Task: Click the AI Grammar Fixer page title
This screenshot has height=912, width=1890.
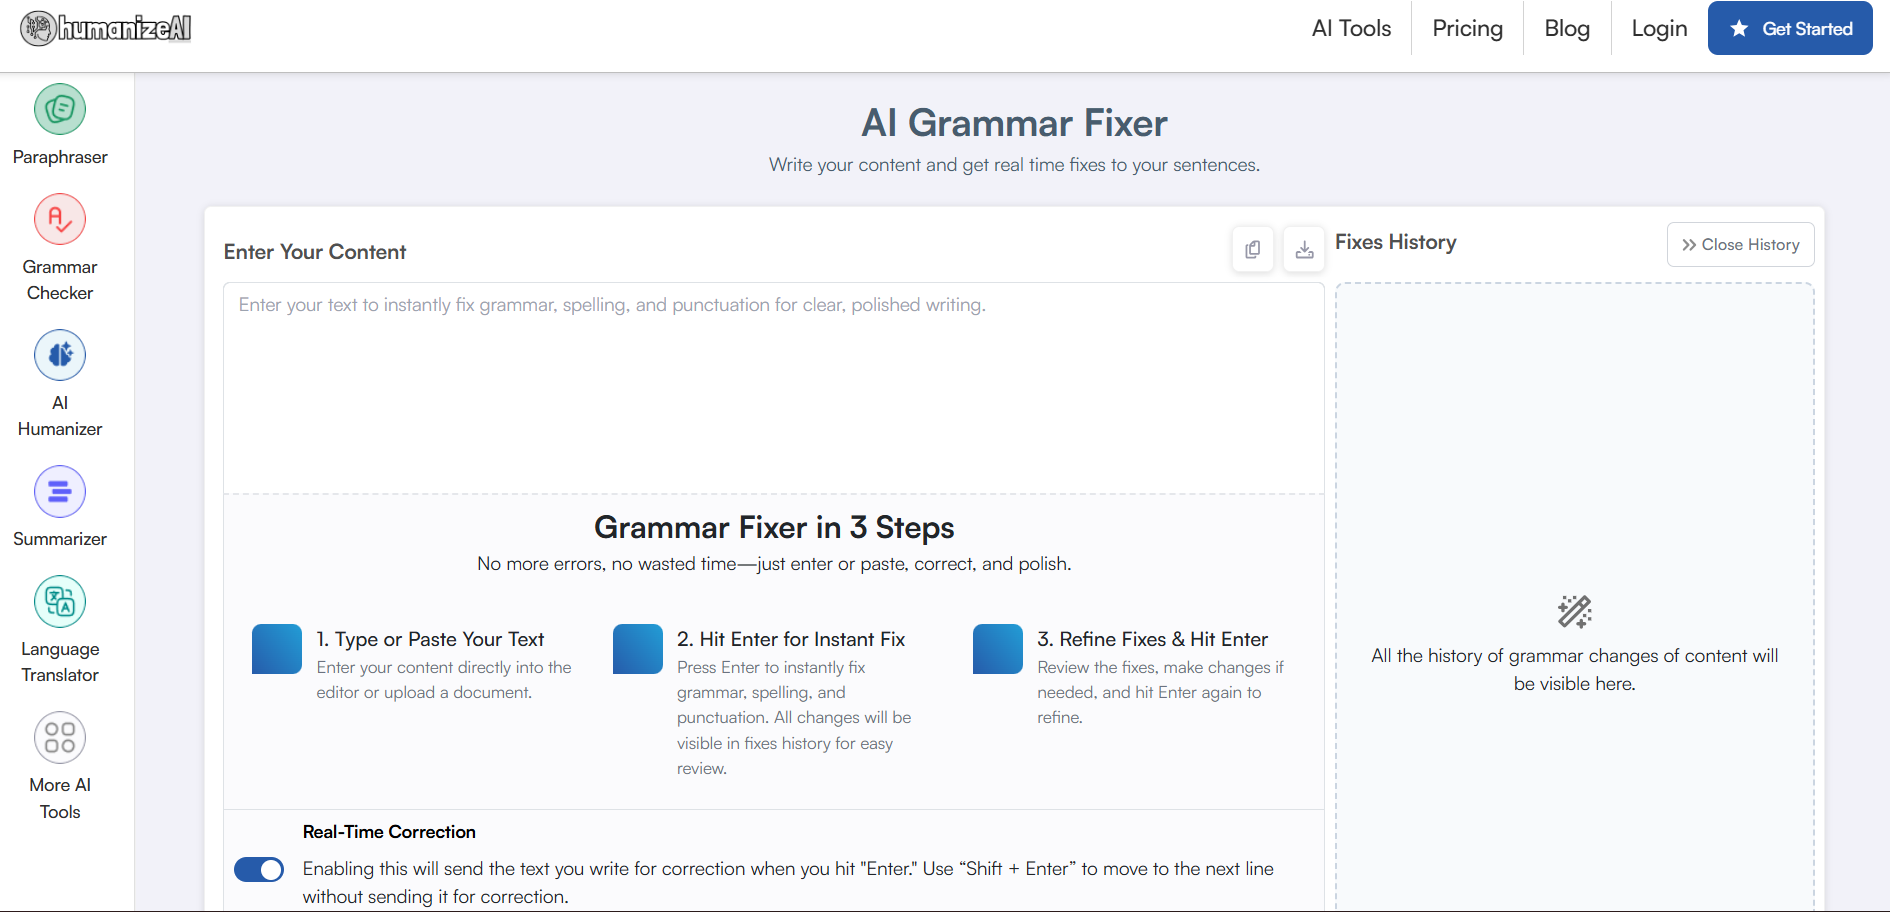Action: (x=1014, y=123)
